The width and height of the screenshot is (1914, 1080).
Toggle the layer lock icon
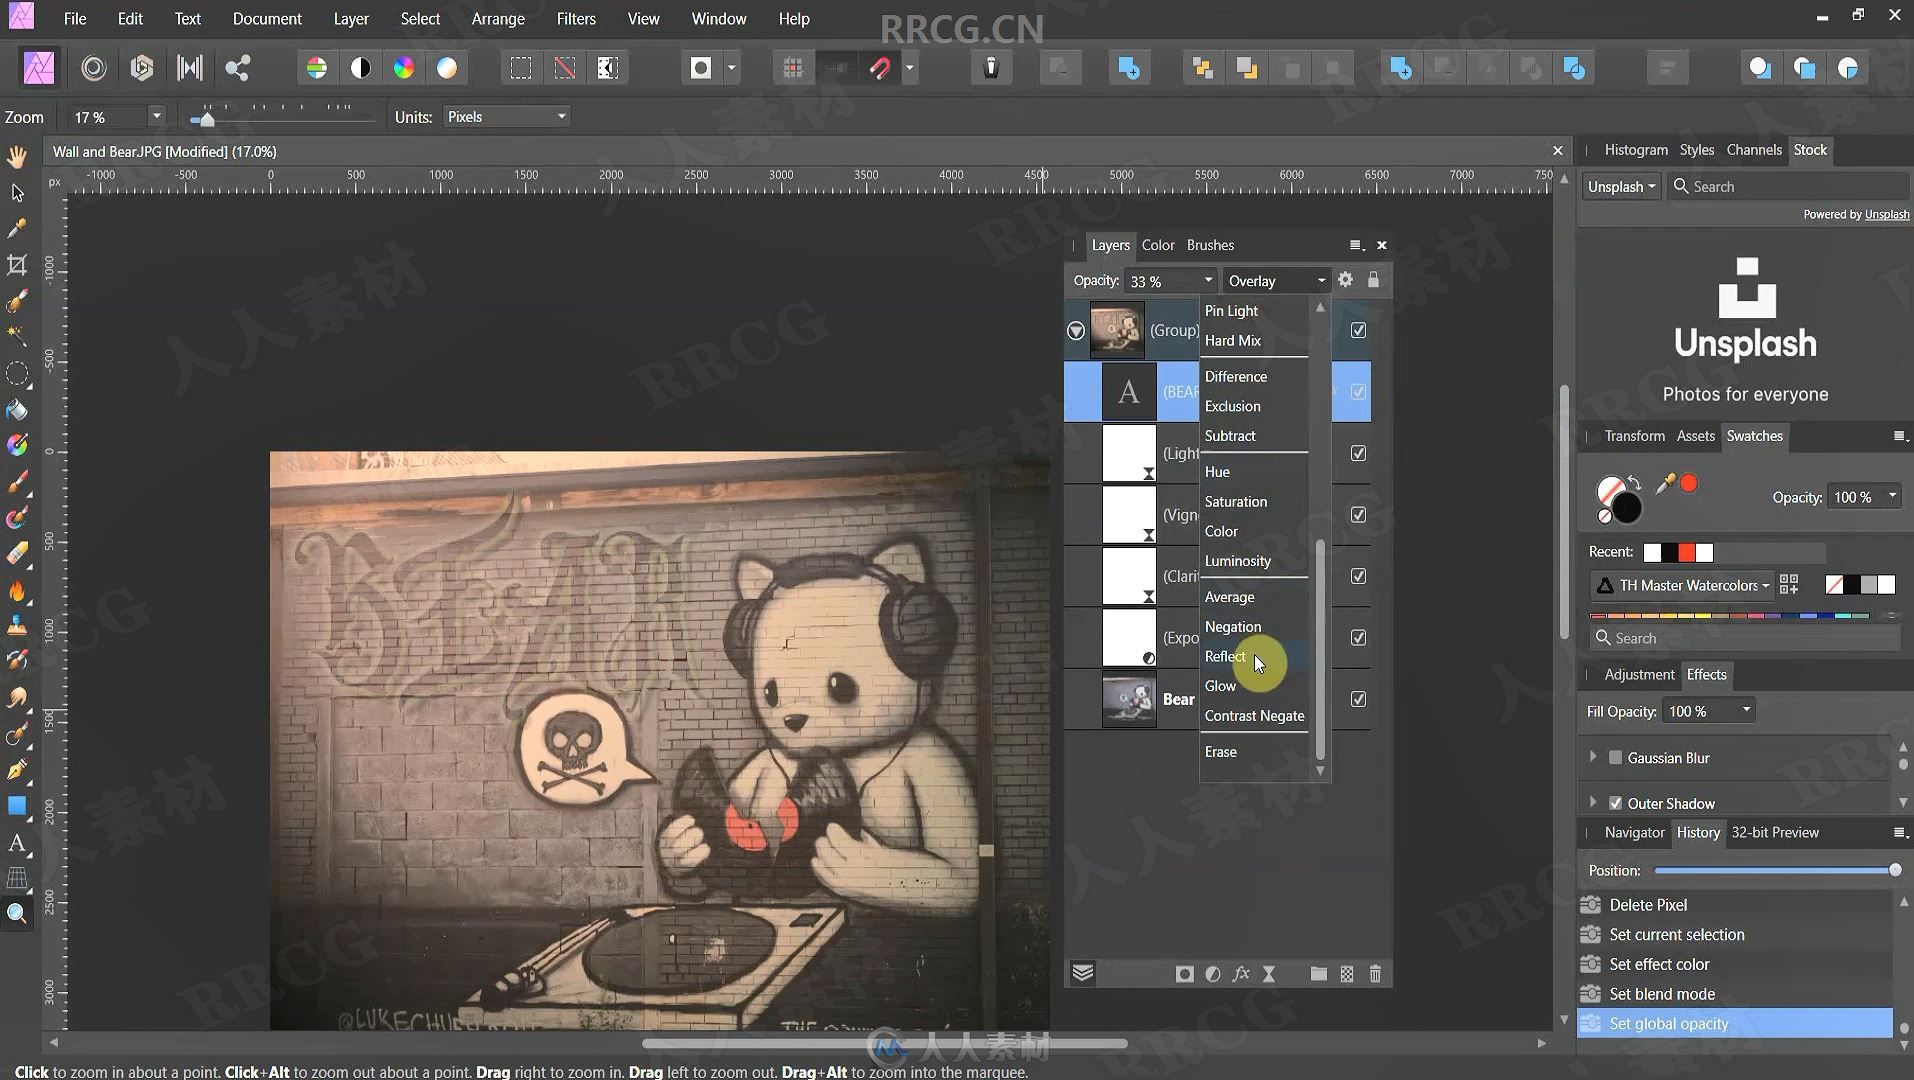tap(1373, 280)
